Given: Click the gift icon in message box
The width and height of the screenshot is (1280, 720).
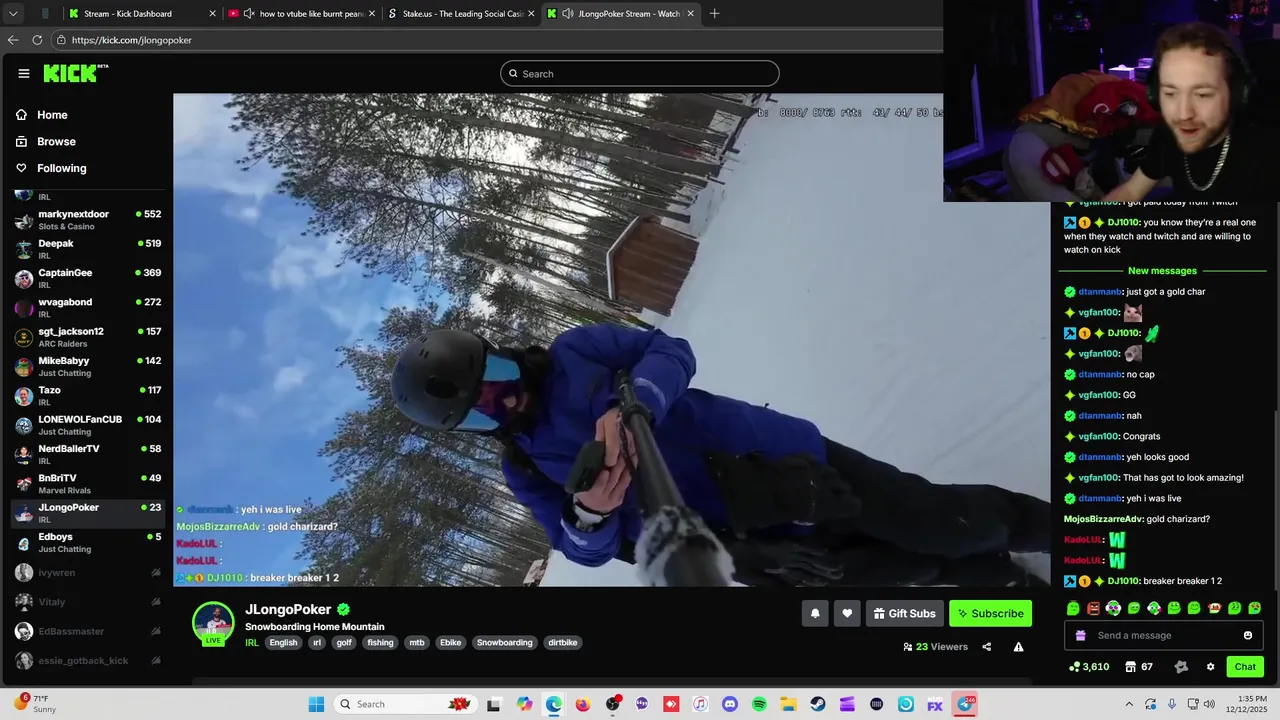Looking at the screenshot, I should [x=1080, y=636].
